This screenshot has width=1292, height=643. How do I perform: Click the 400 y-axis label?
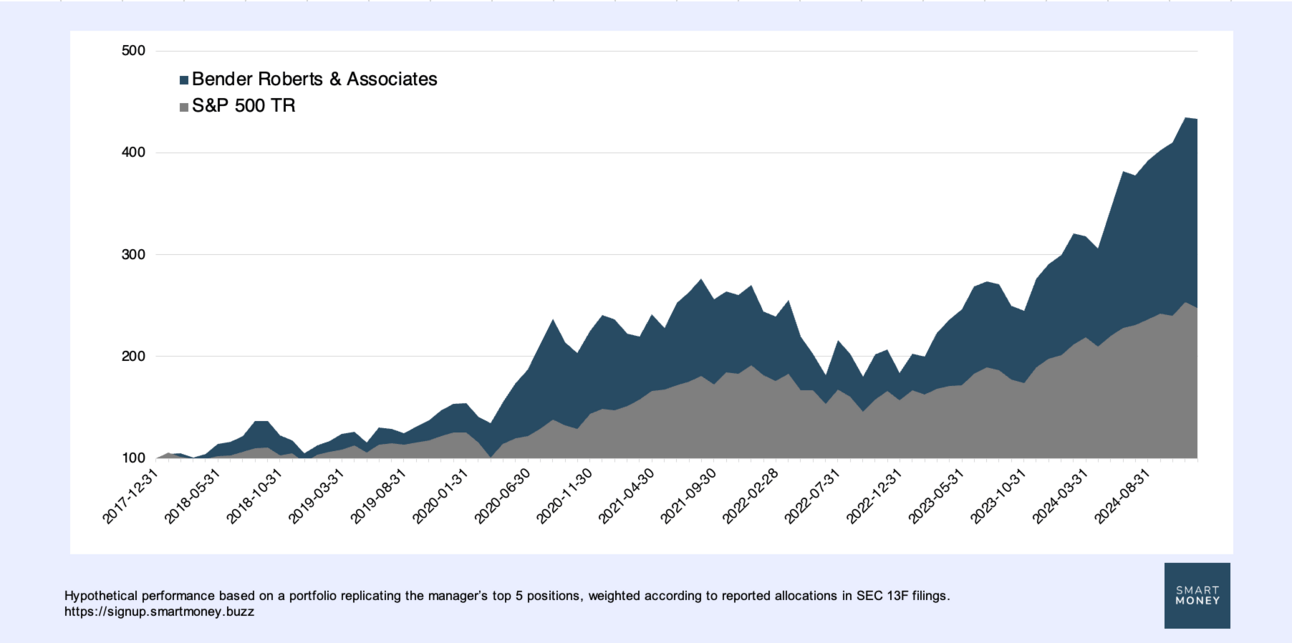pos(133,153)
